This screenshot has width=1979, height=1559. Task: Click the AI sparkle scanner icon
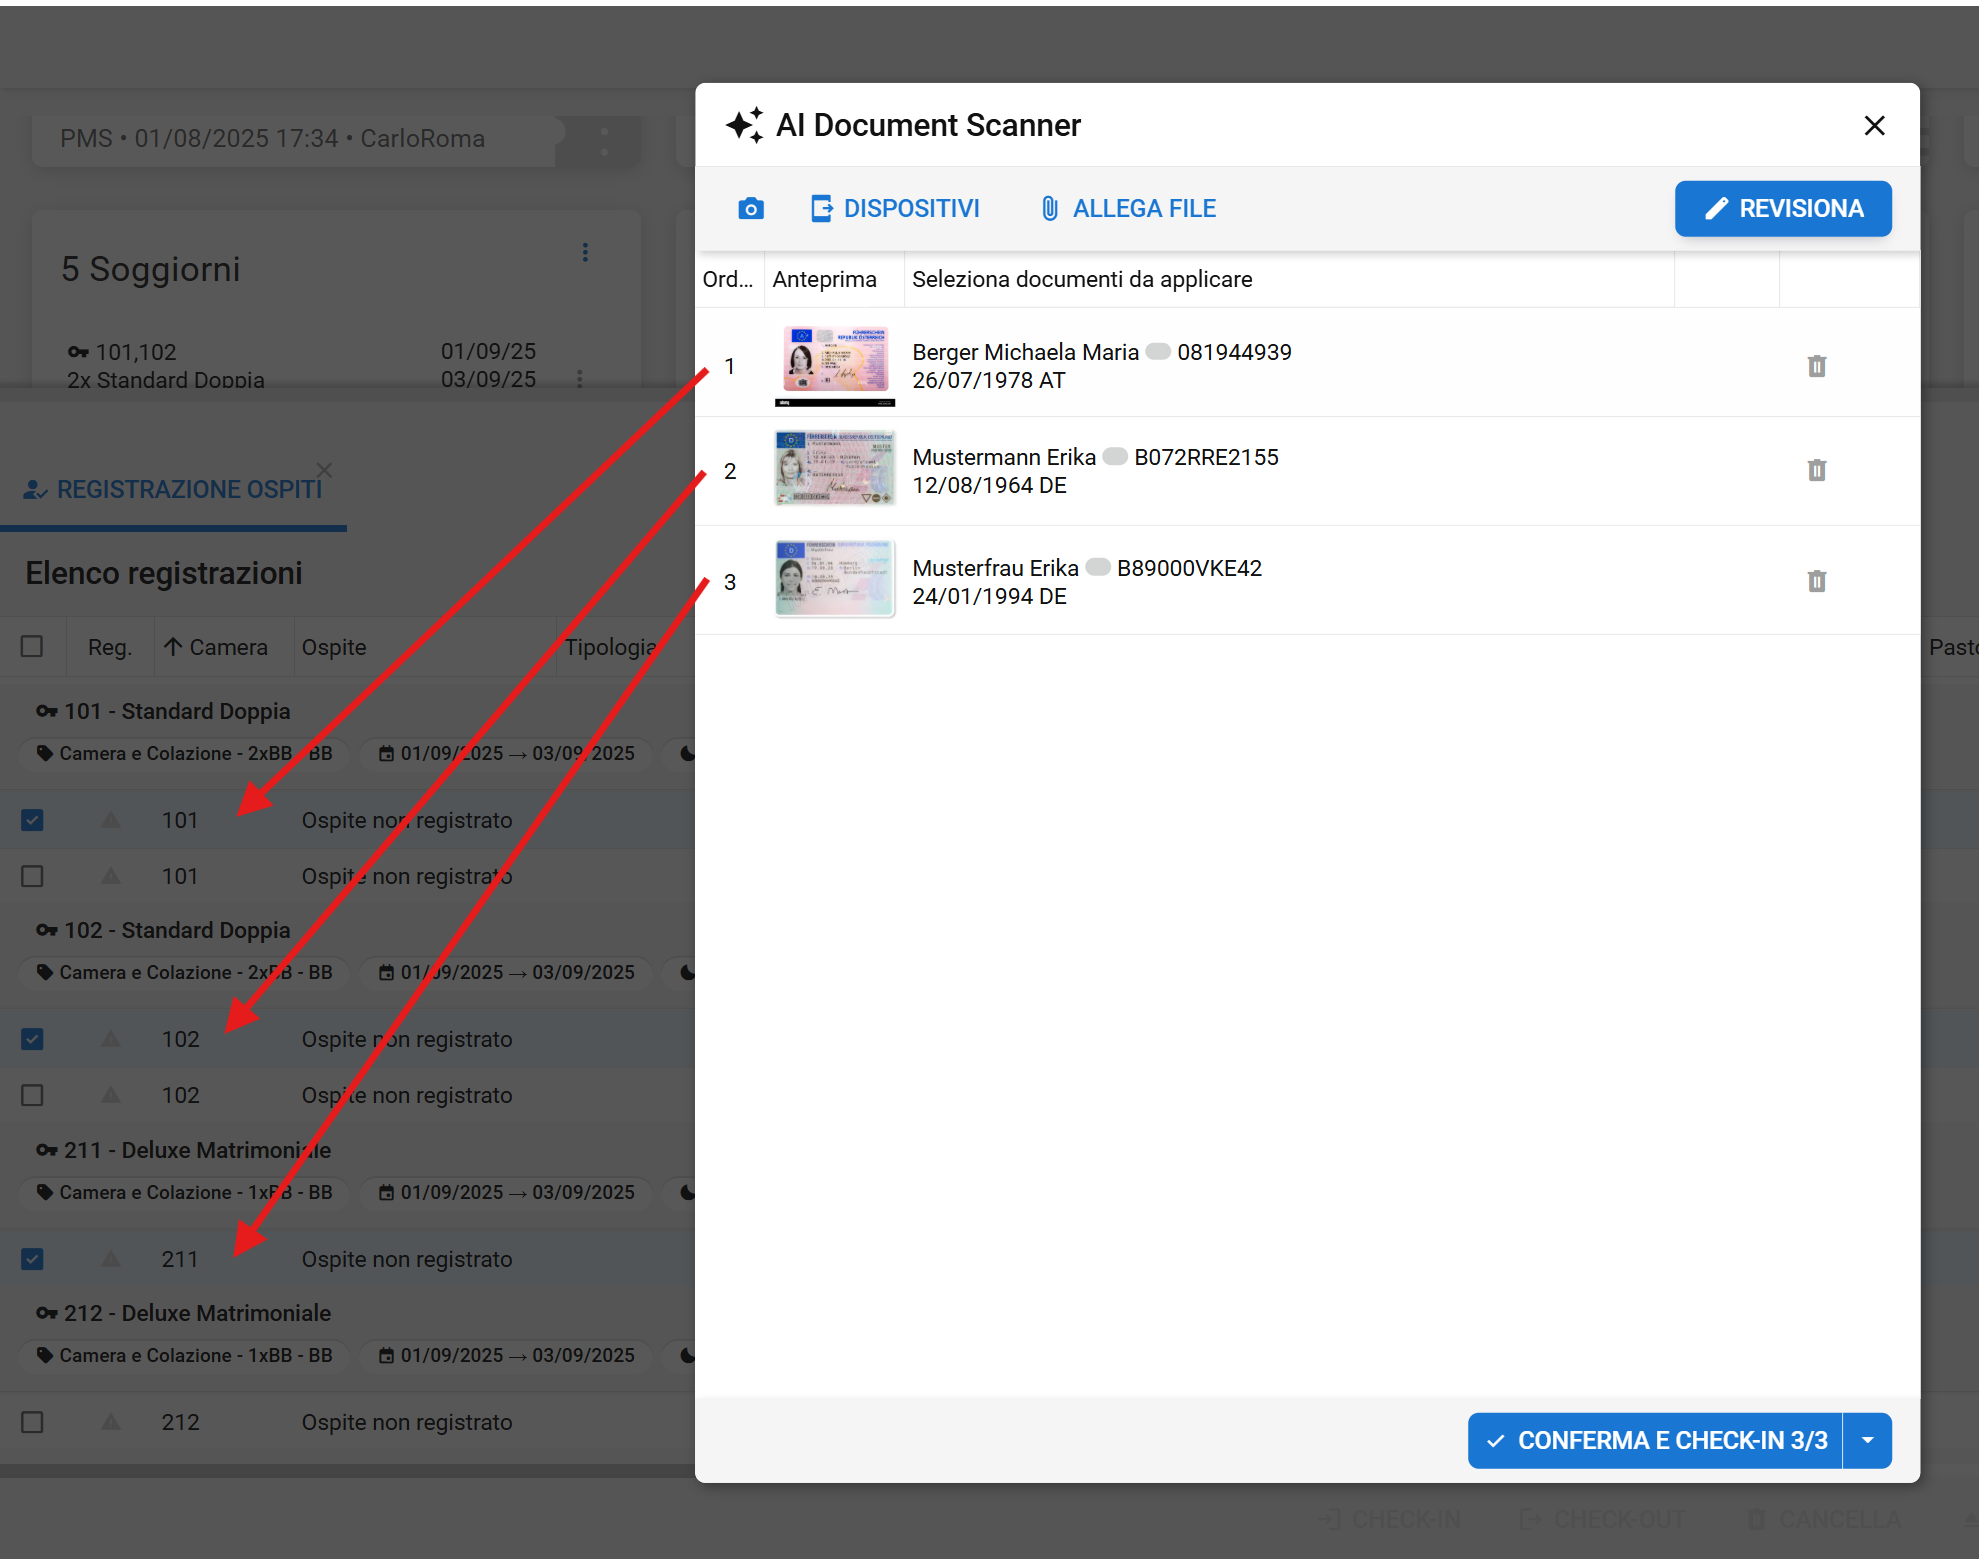(745, 126)
